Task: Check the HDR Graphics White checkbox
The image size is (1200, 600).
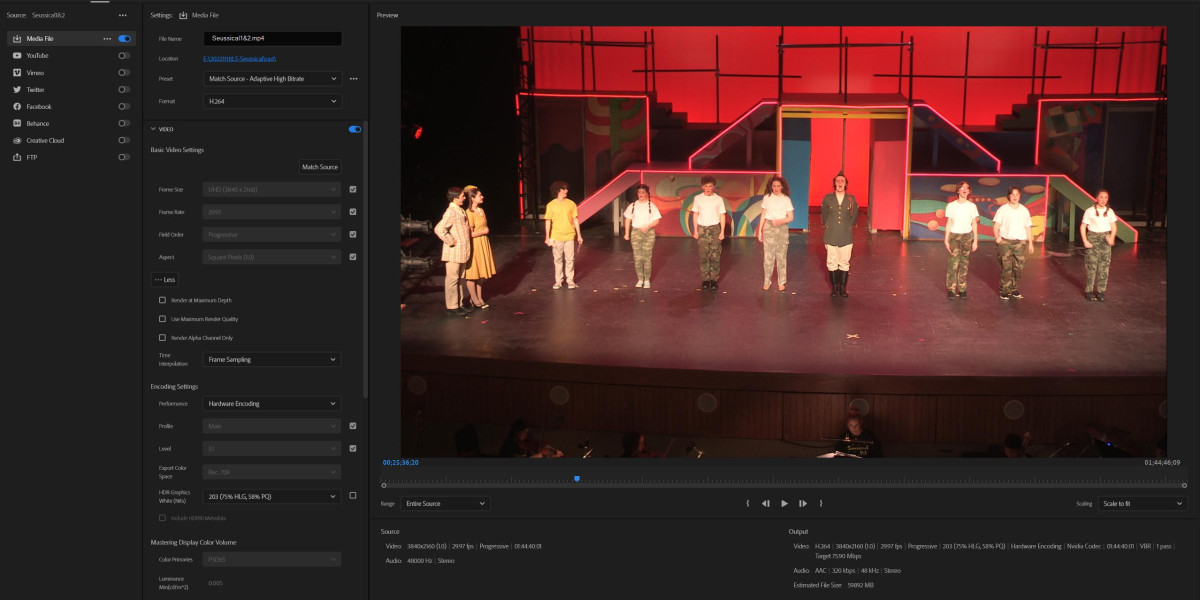Action: click(353, 496)
